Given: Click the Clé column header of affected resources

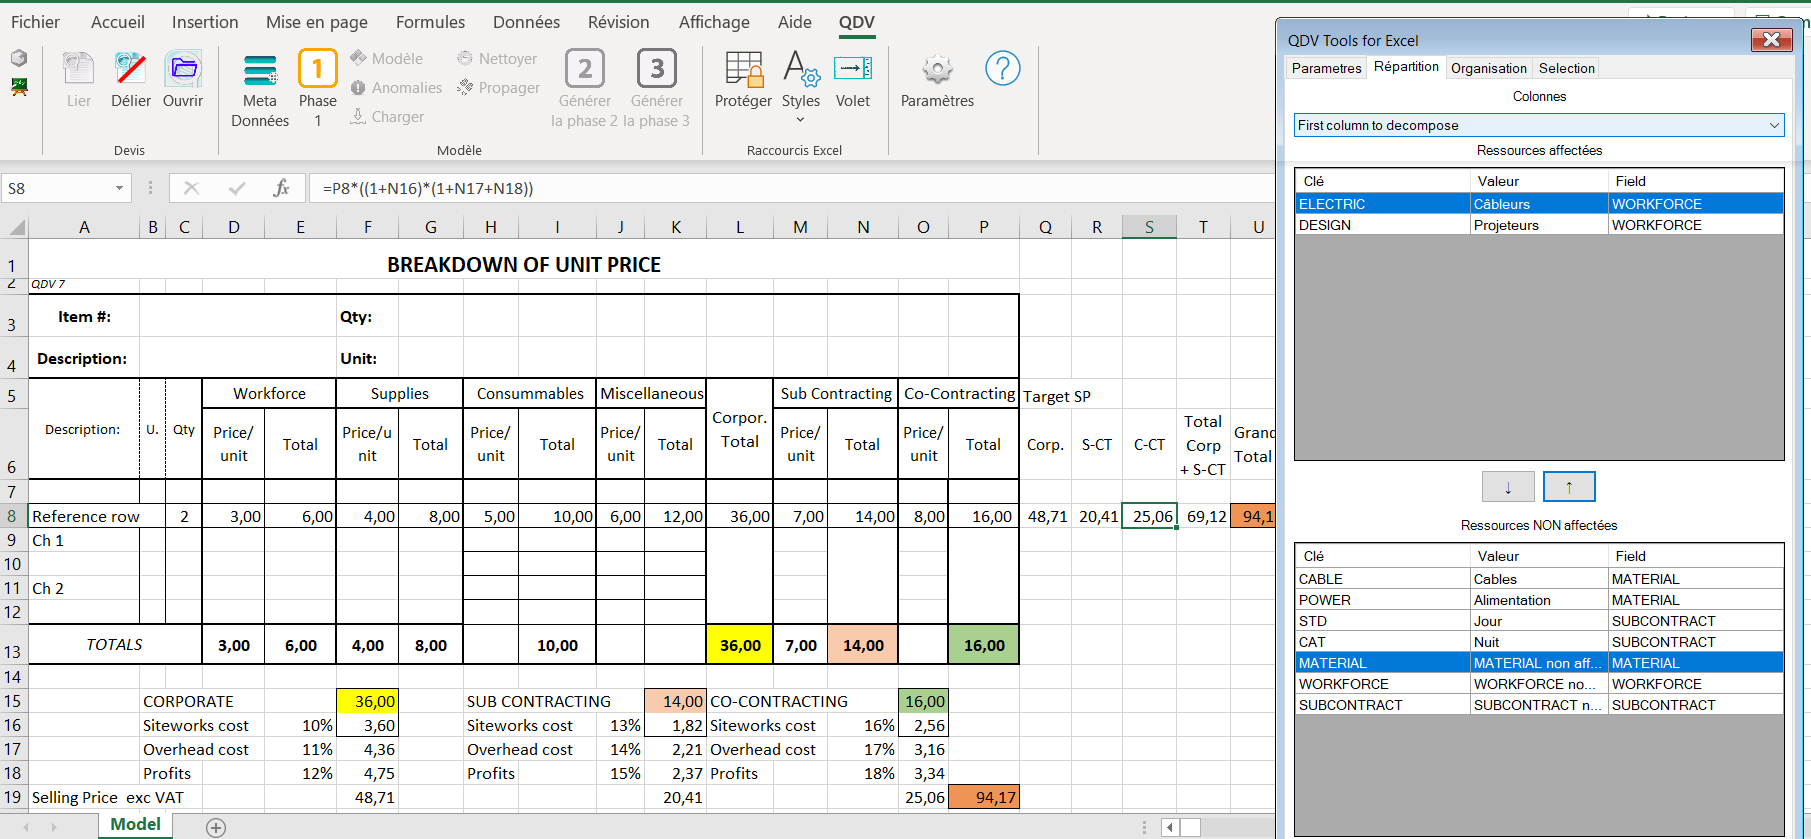Looking at the screenshot, I should pyautogui.click(x=1382, y=181).
